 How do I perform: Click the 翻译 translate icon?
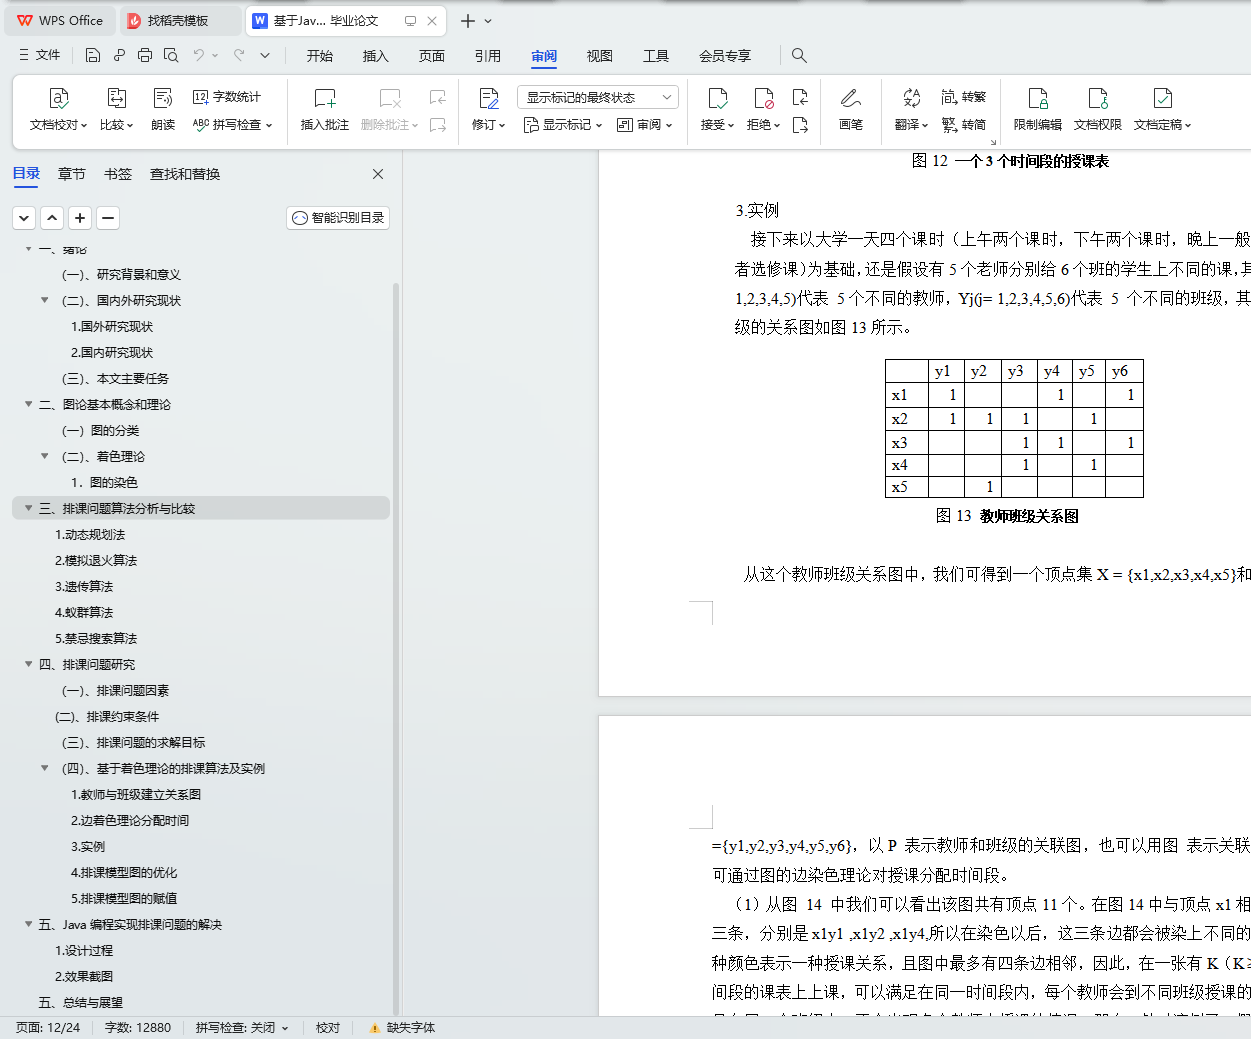pos(911,98)
